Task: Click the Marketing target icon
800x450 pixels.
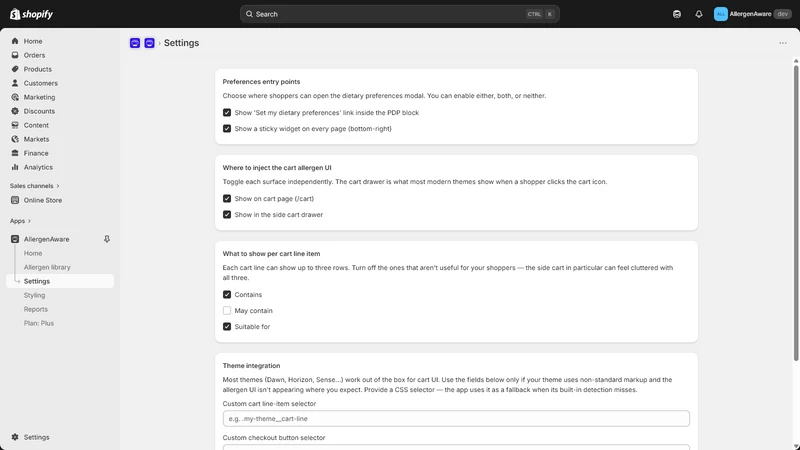Action: click(15, 97)
